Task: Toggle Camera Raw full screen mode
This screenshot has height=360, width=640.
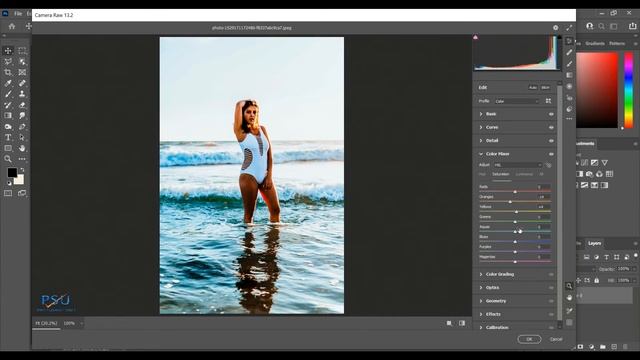Action: click(x=569, y=28)
